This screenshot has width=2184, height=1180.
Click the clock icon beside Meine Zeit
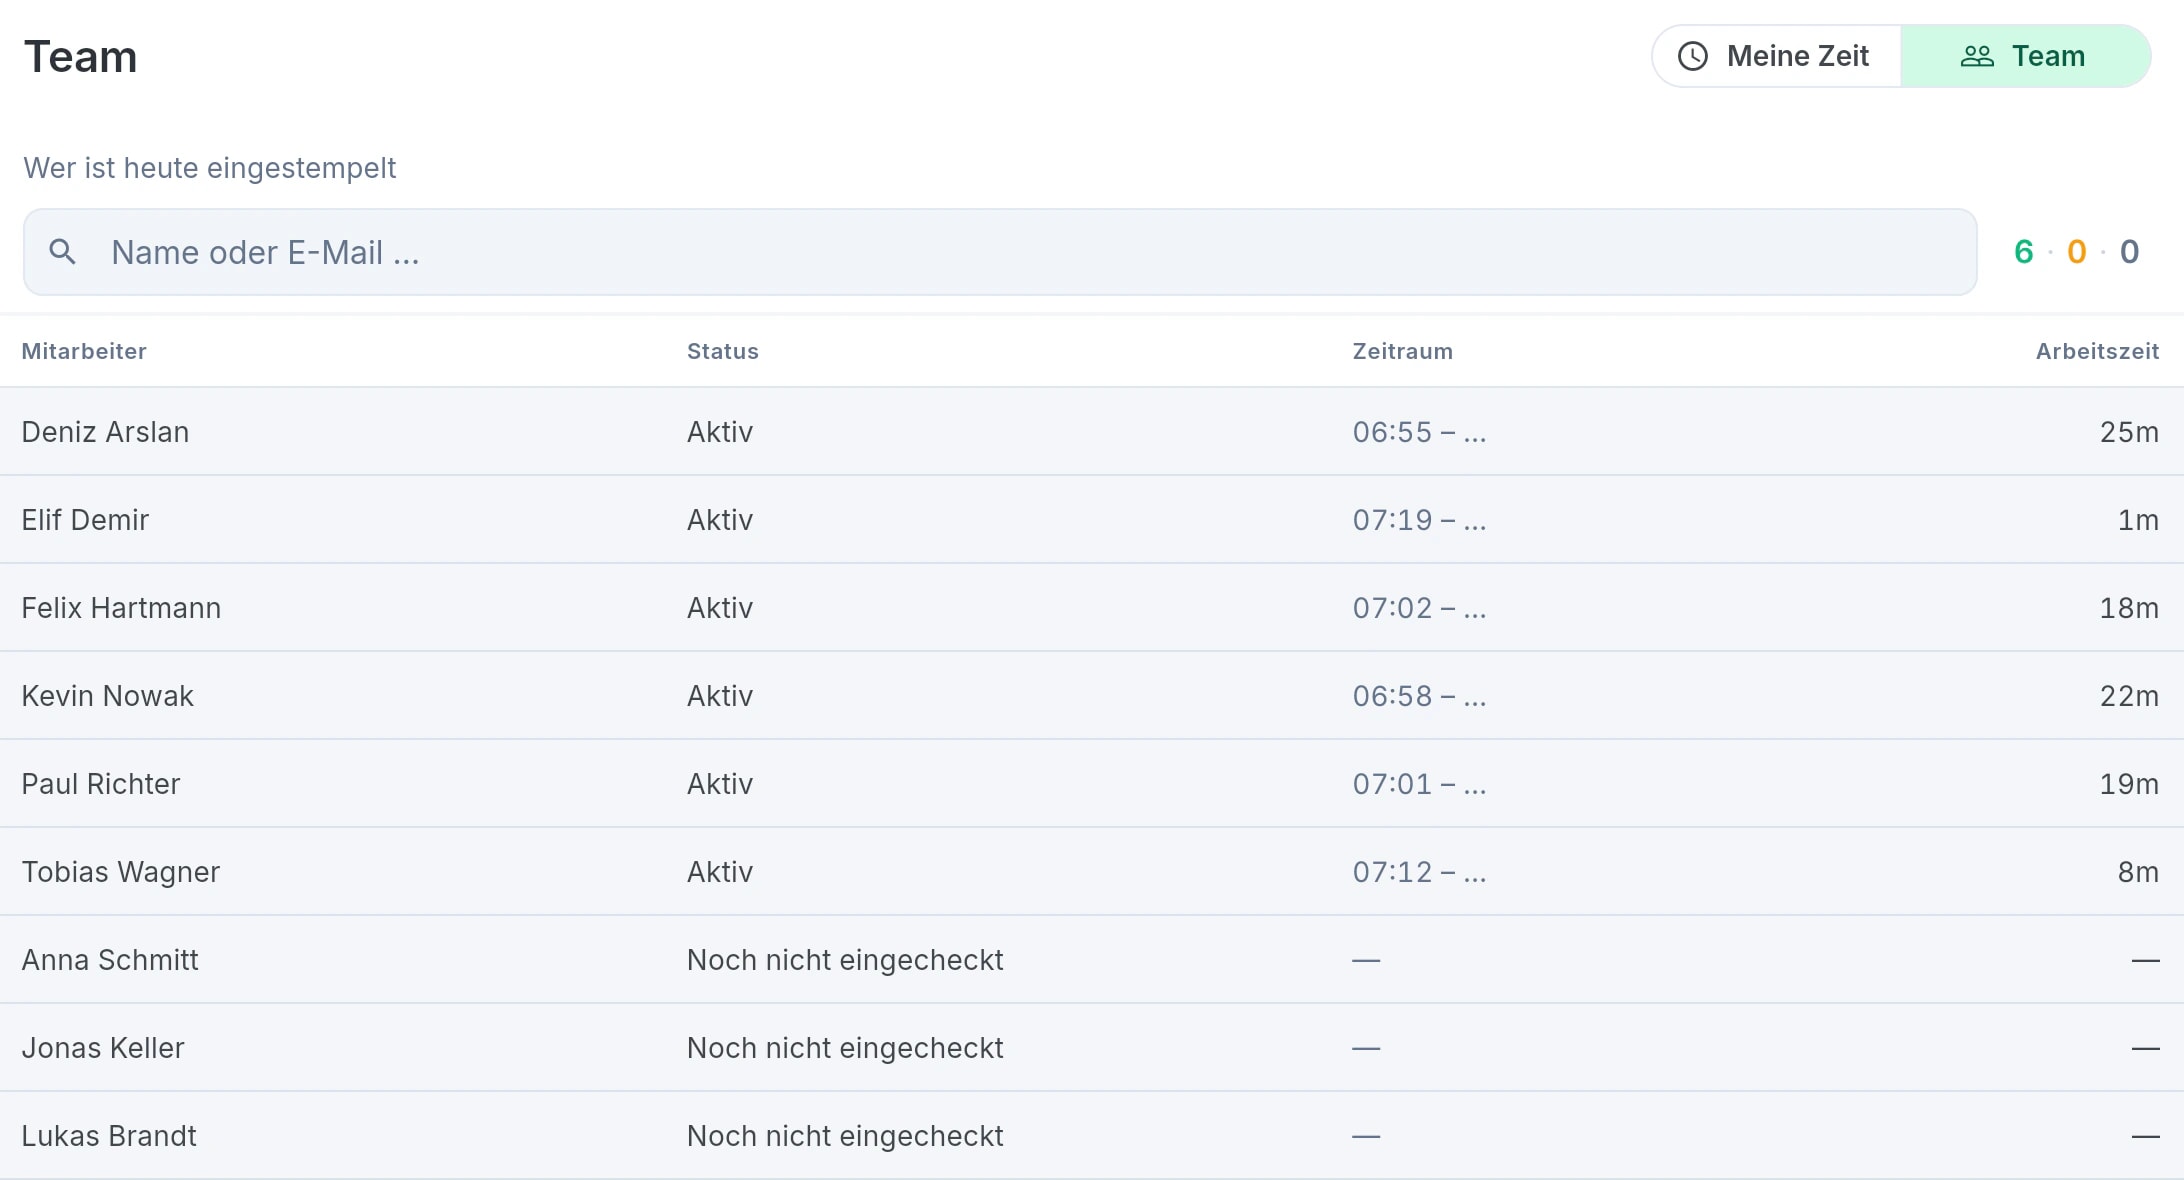click(1693, 56)
